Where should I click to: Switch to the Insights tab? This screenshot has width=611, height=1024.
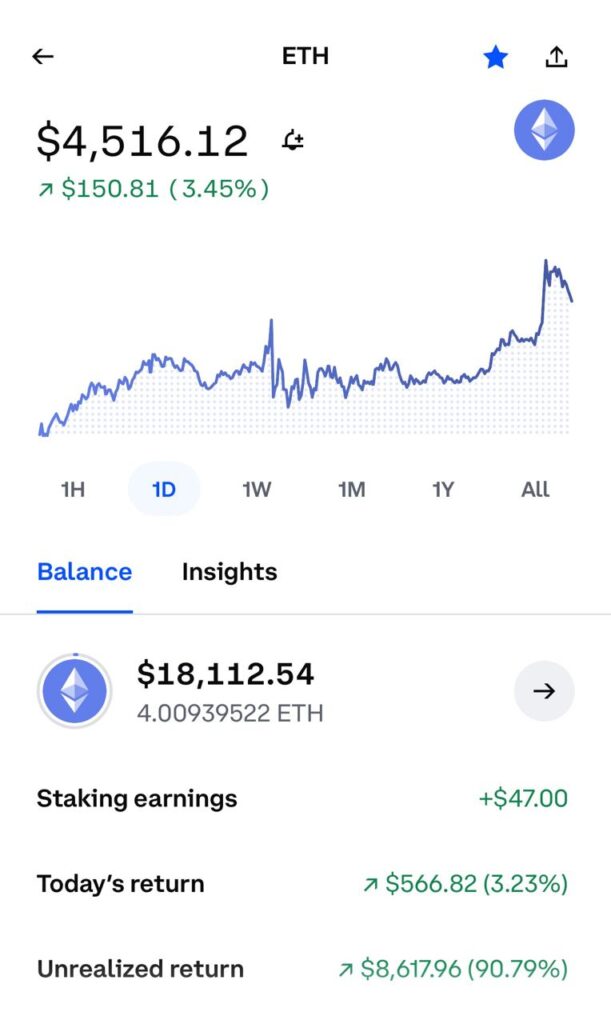(x=229, y=572)
